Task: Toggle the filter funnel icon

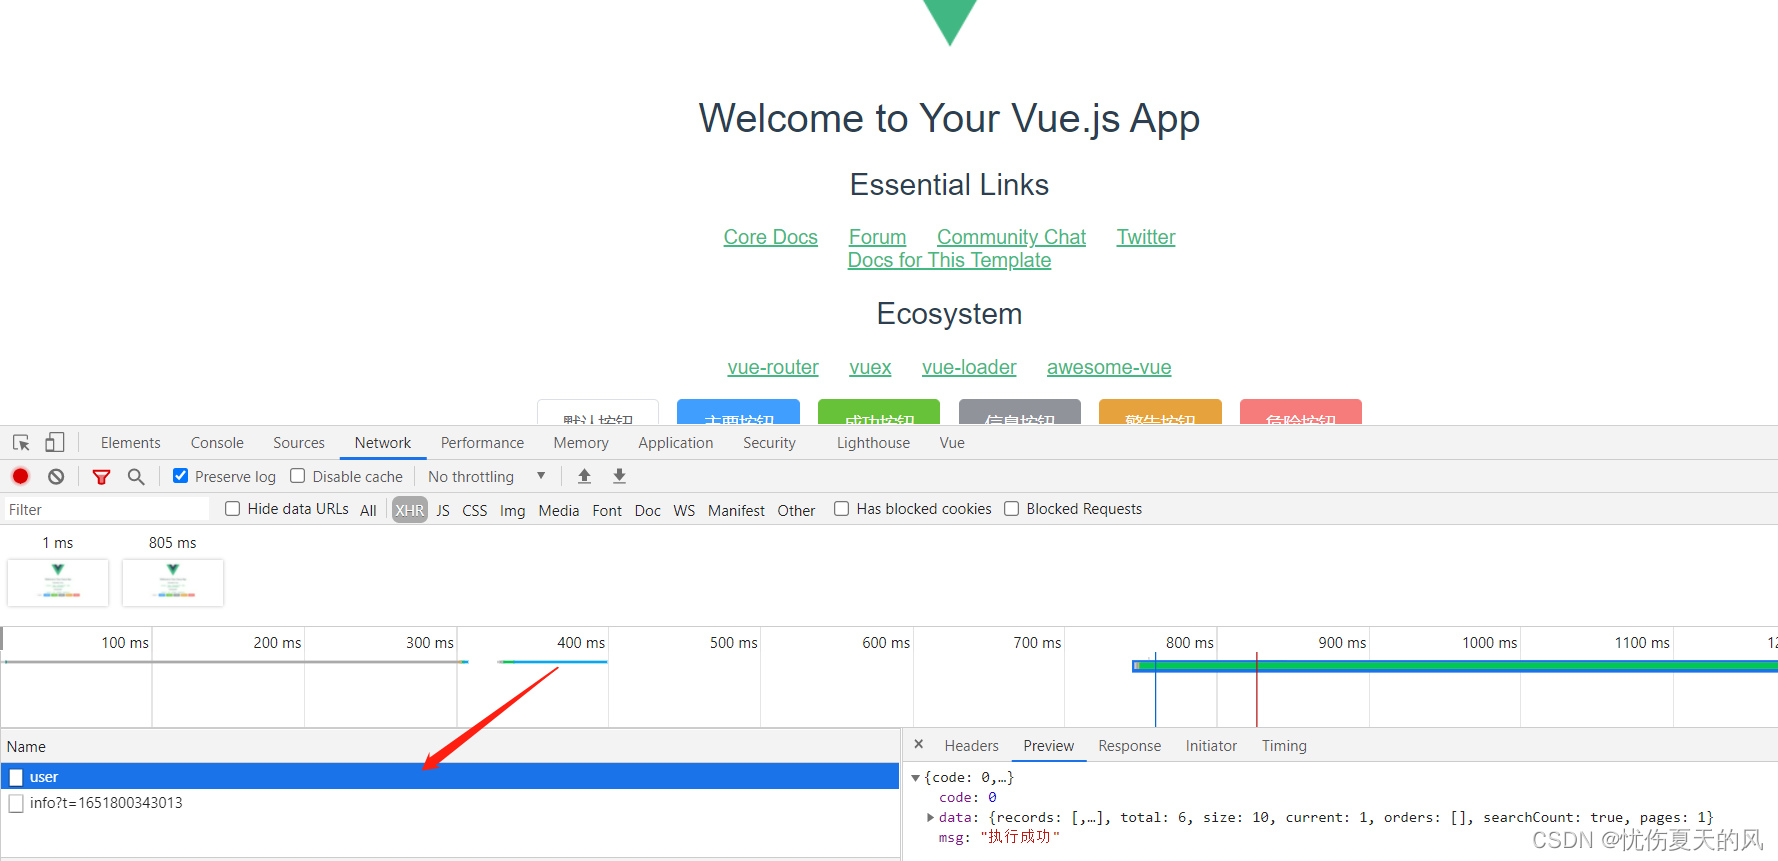Action: 101,476
